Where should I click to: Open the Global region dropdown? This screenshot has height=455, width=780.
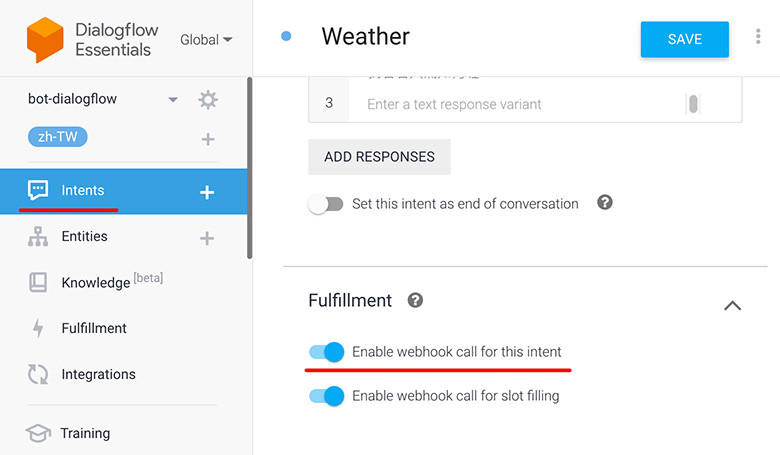[x=206, y=40]
